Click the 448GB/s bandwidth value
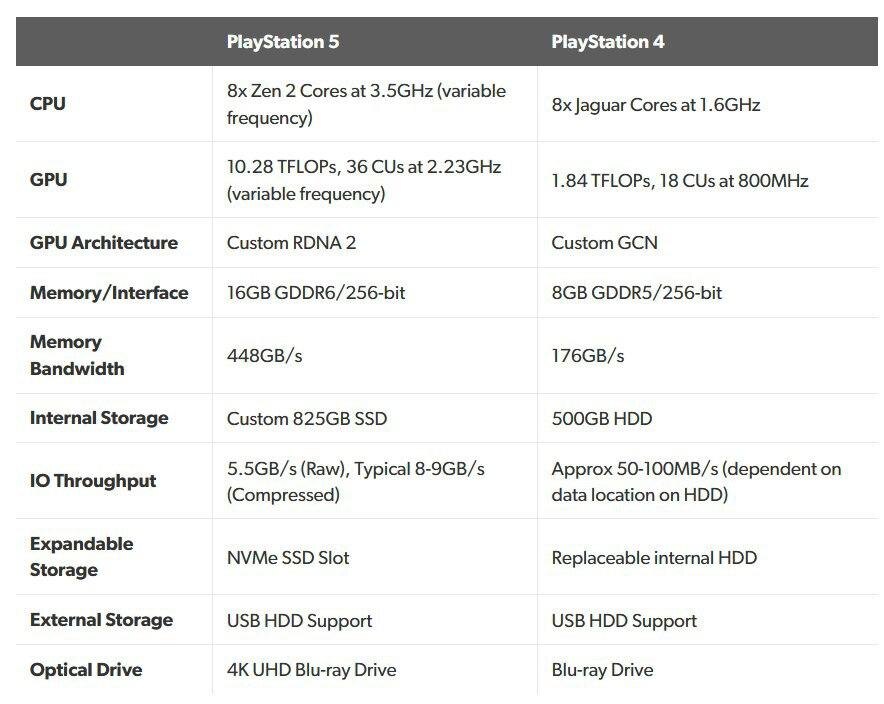This screenshot has width=884, height=704. tap(265, 356)
